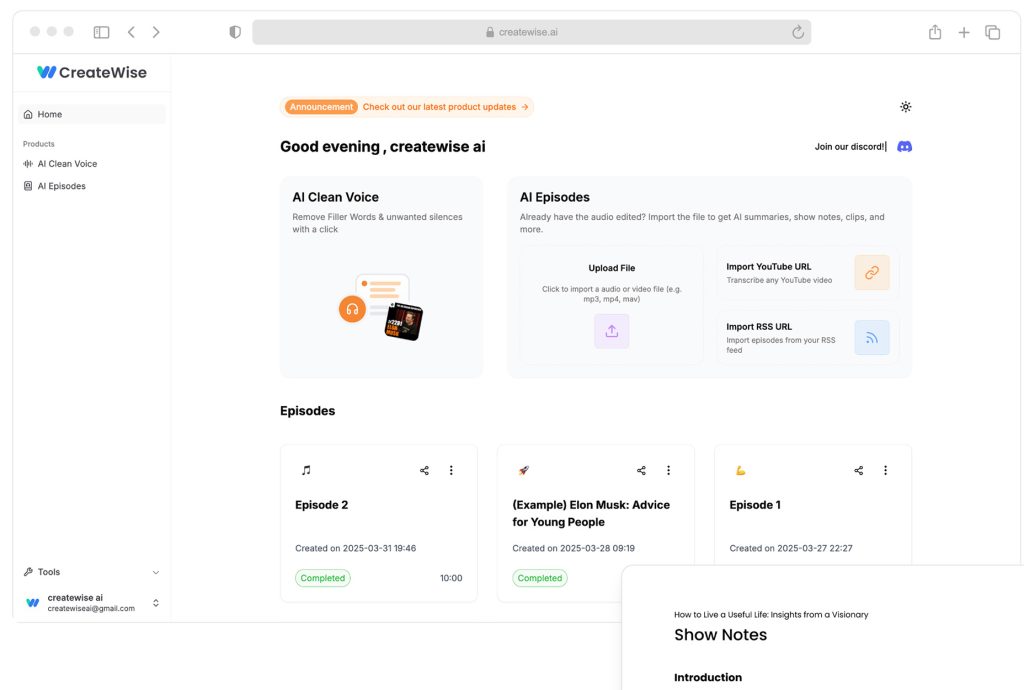Click the waveform icon beside AI Clean Voice
Viewport: 1024px width, 690px height.
point(28,164)
